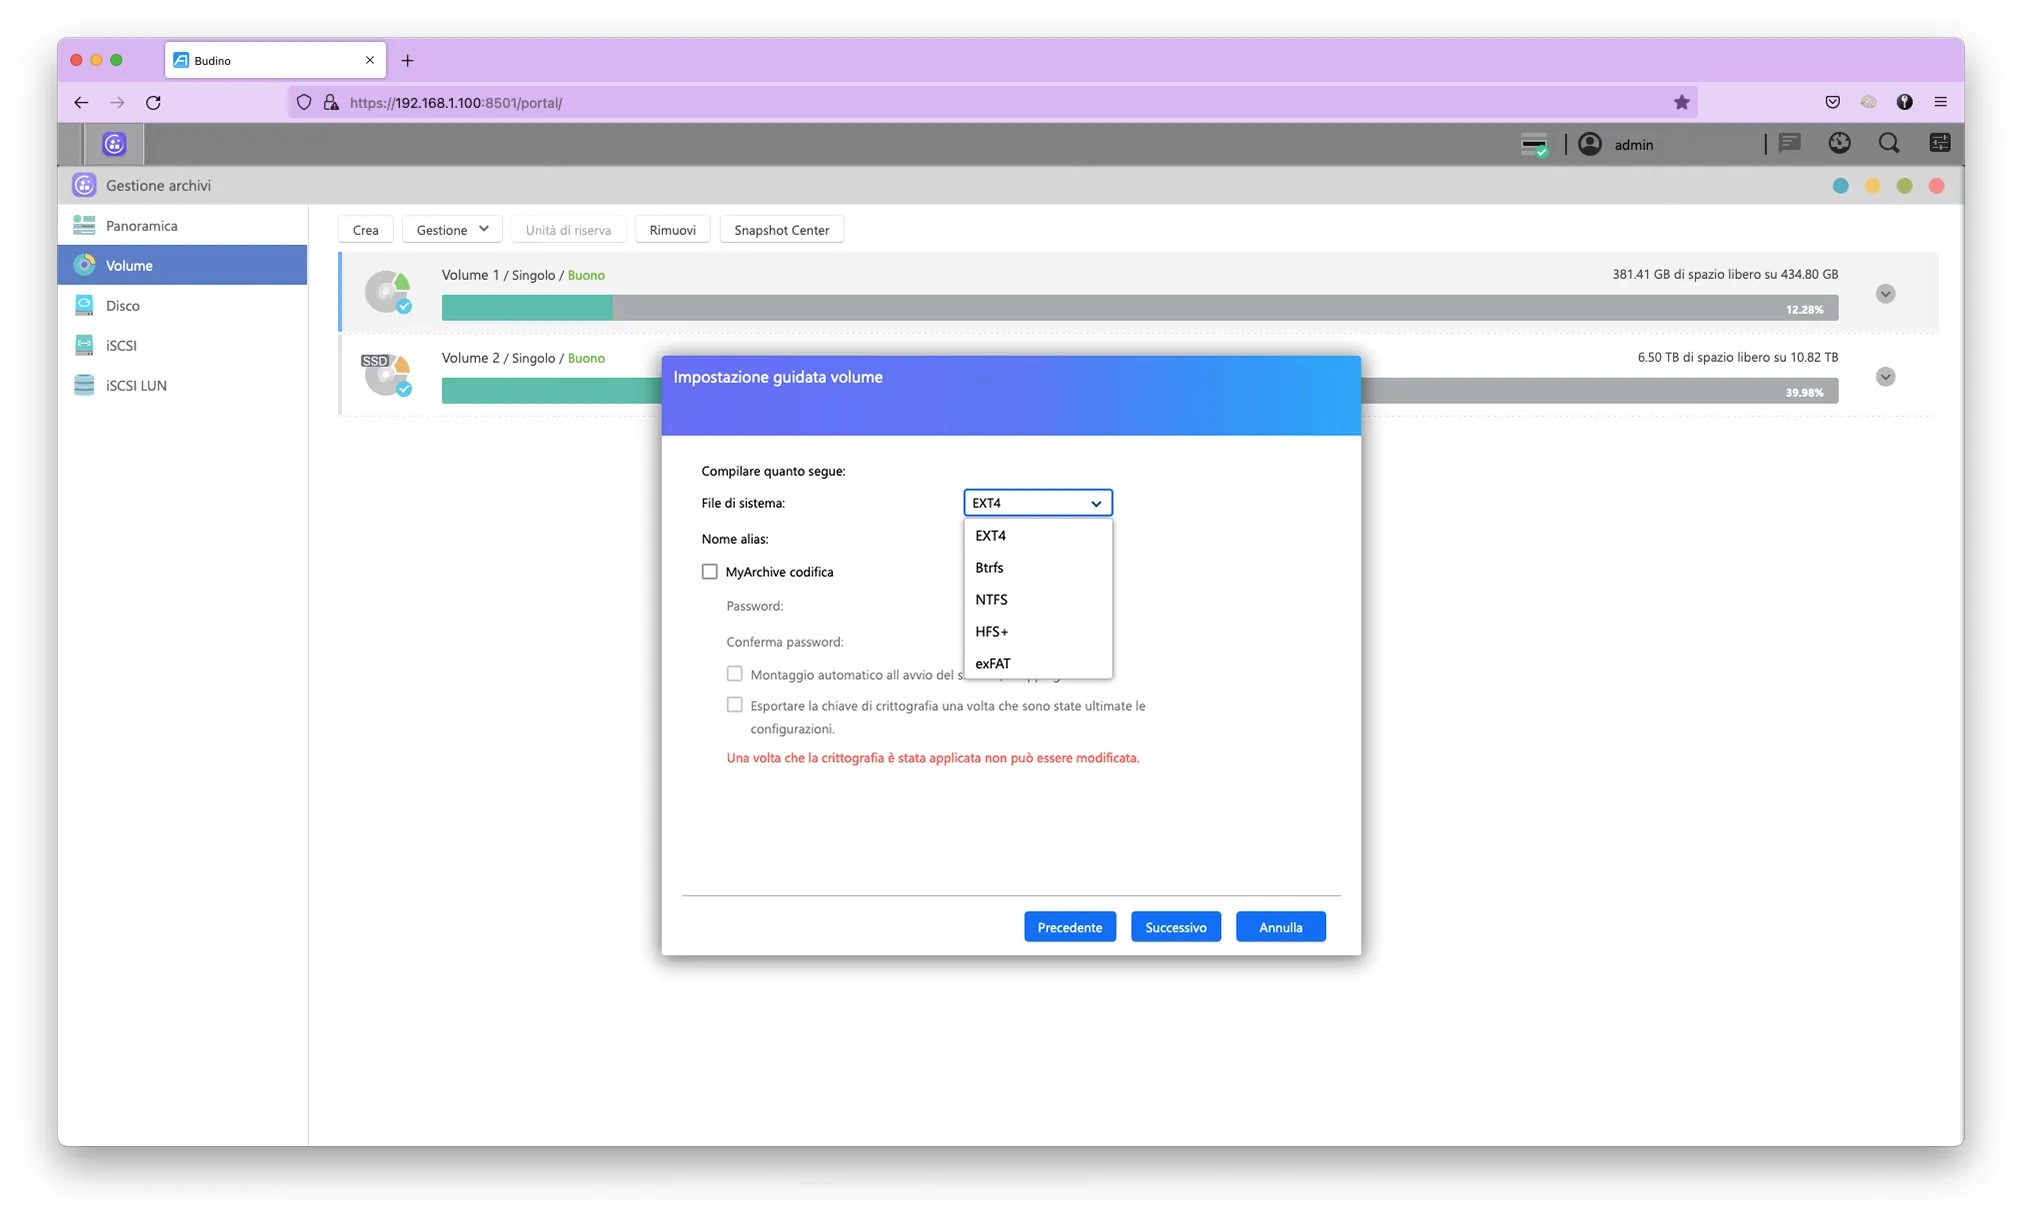
Task: Tick the Montaggio automatico all'avvio checkbox
Action: pyautogui.click(x=734, y=674)
